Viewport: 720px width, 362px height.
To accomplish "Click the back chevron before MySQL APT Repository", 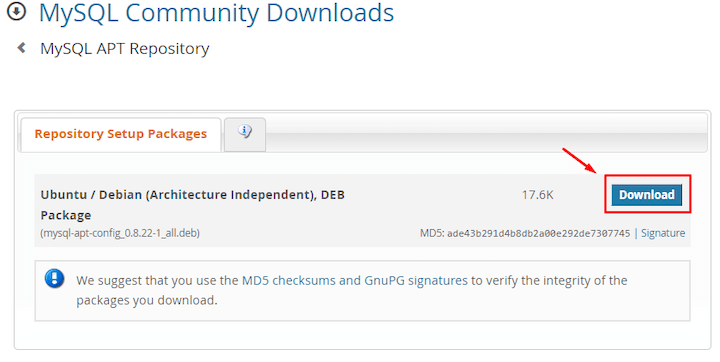I will [x=22, y=47].
